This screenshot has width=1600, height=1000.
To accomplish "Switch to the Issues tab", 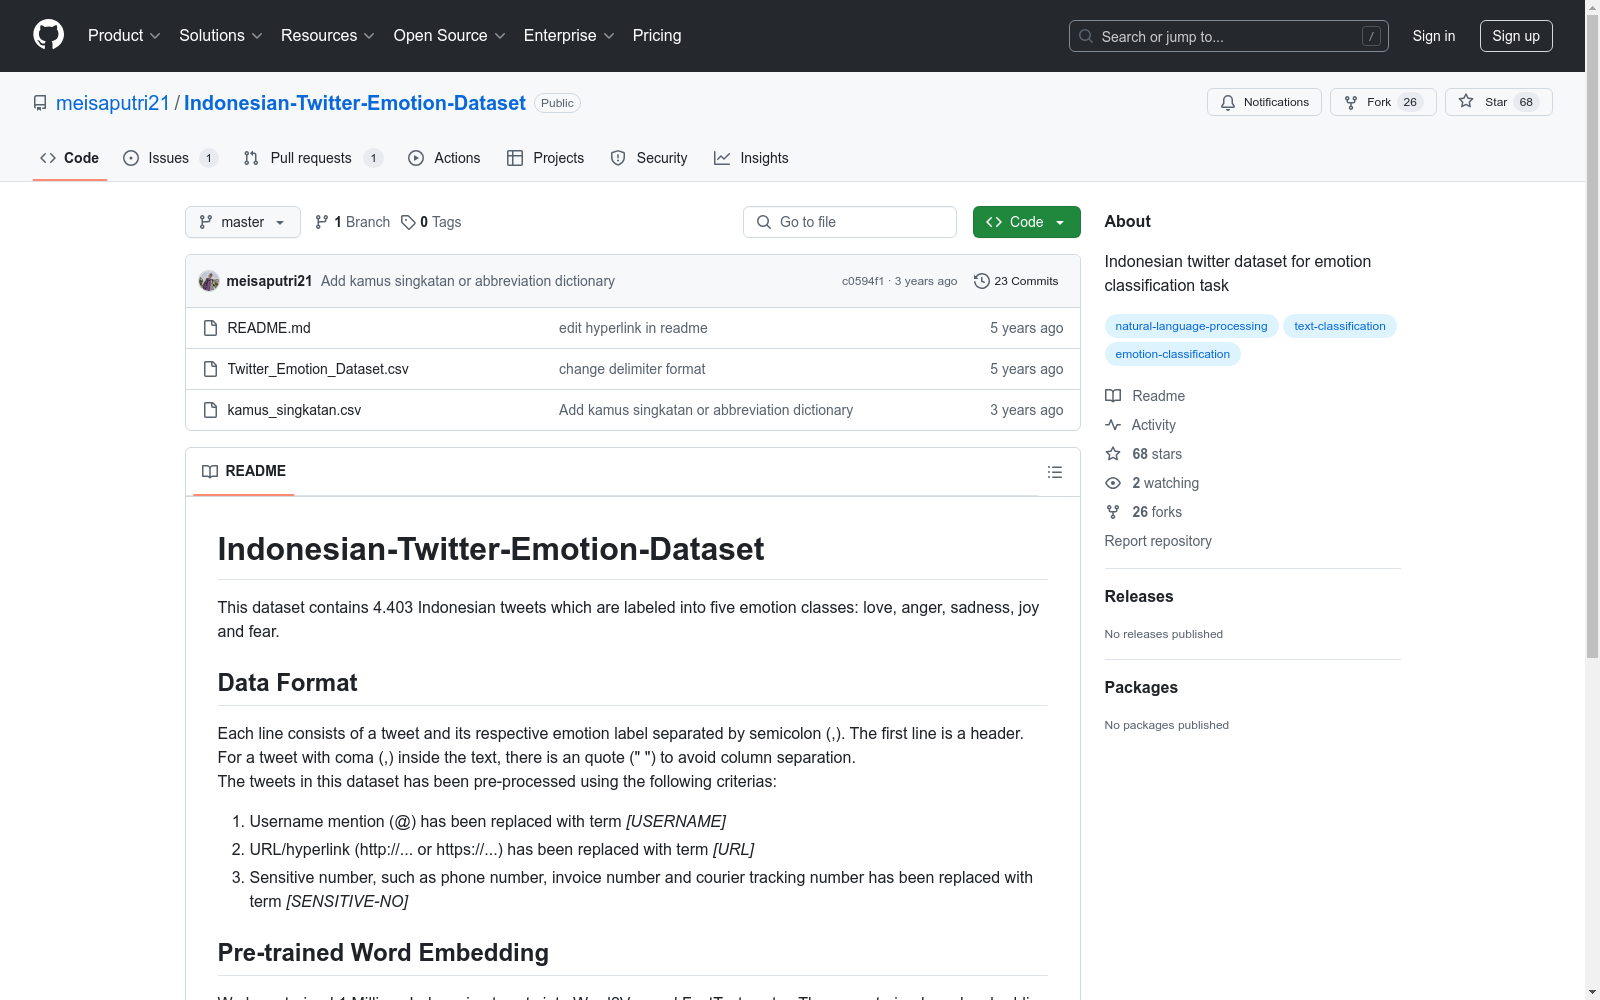I will coord(170,158).
